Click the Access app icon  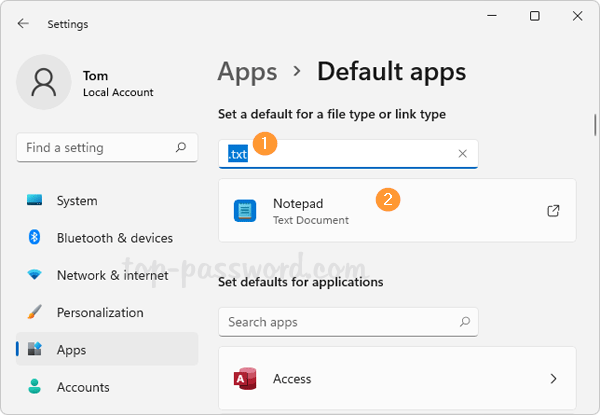(x=245, y=379)
